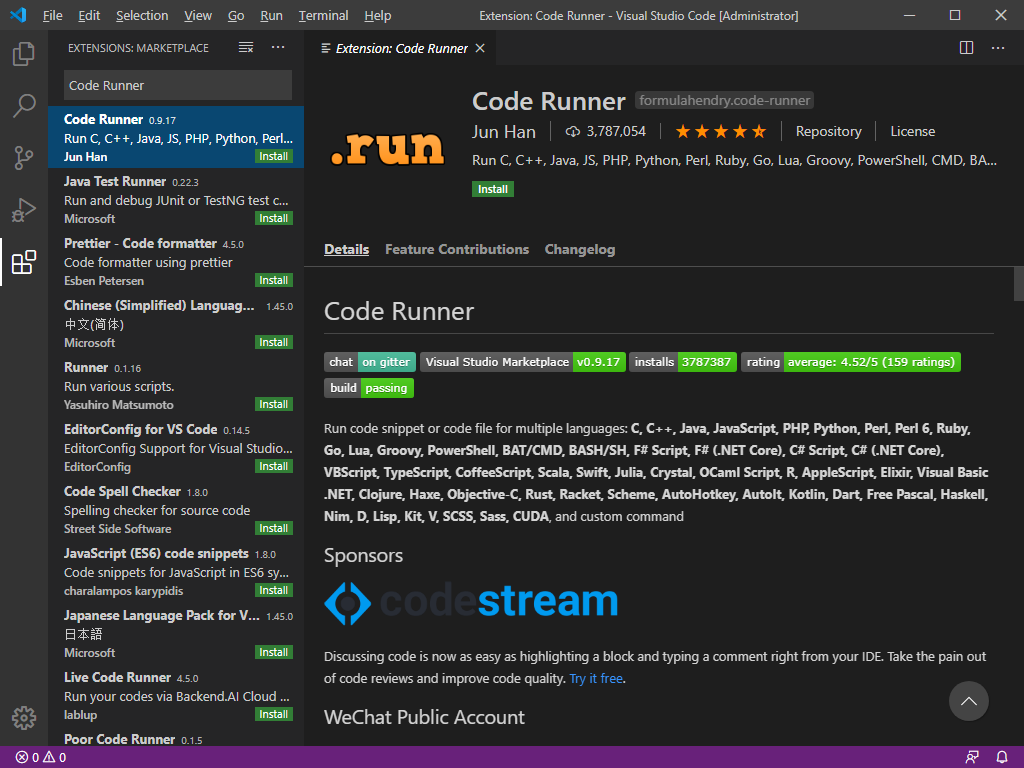Select the Extension: Code Runner editor tab

pyautogui.click(x=402, y=48)
